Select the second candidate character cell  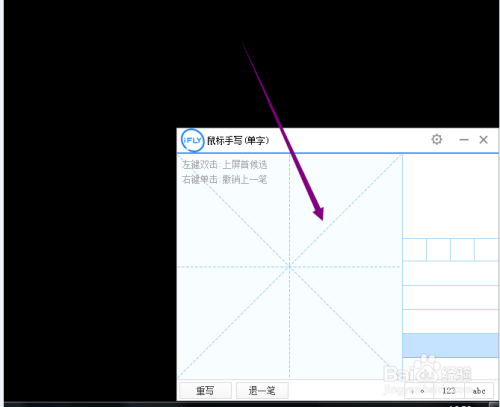(439, 250)
